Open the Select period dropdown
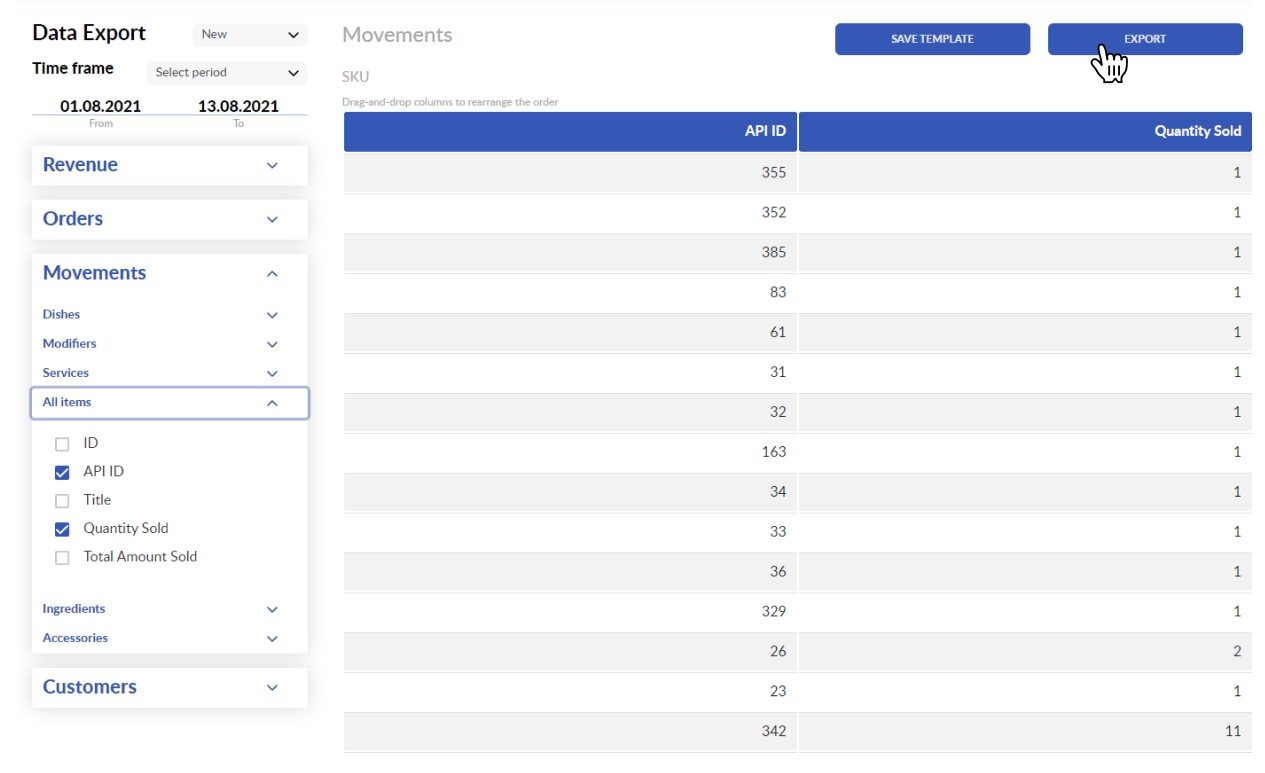 pyautogui.click(x=227, y=72)
